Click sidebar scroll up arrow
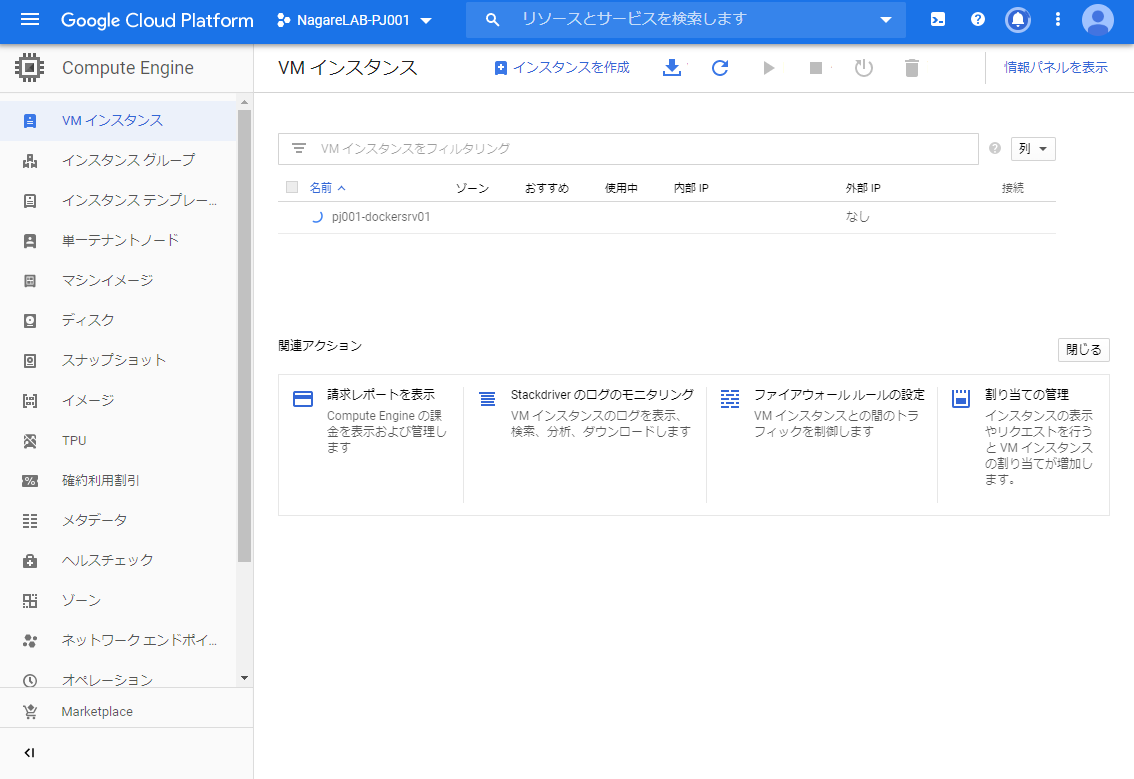 [244, 102]
